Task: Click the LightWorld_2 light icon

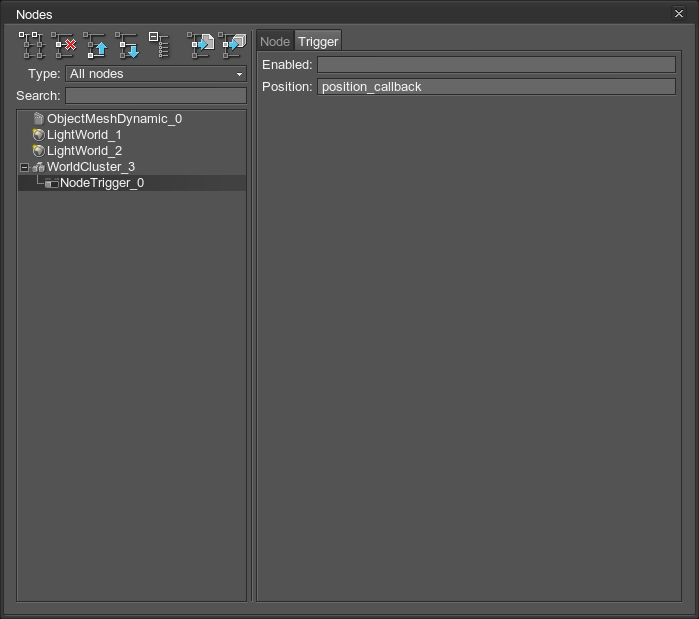Action: [38, 151]
